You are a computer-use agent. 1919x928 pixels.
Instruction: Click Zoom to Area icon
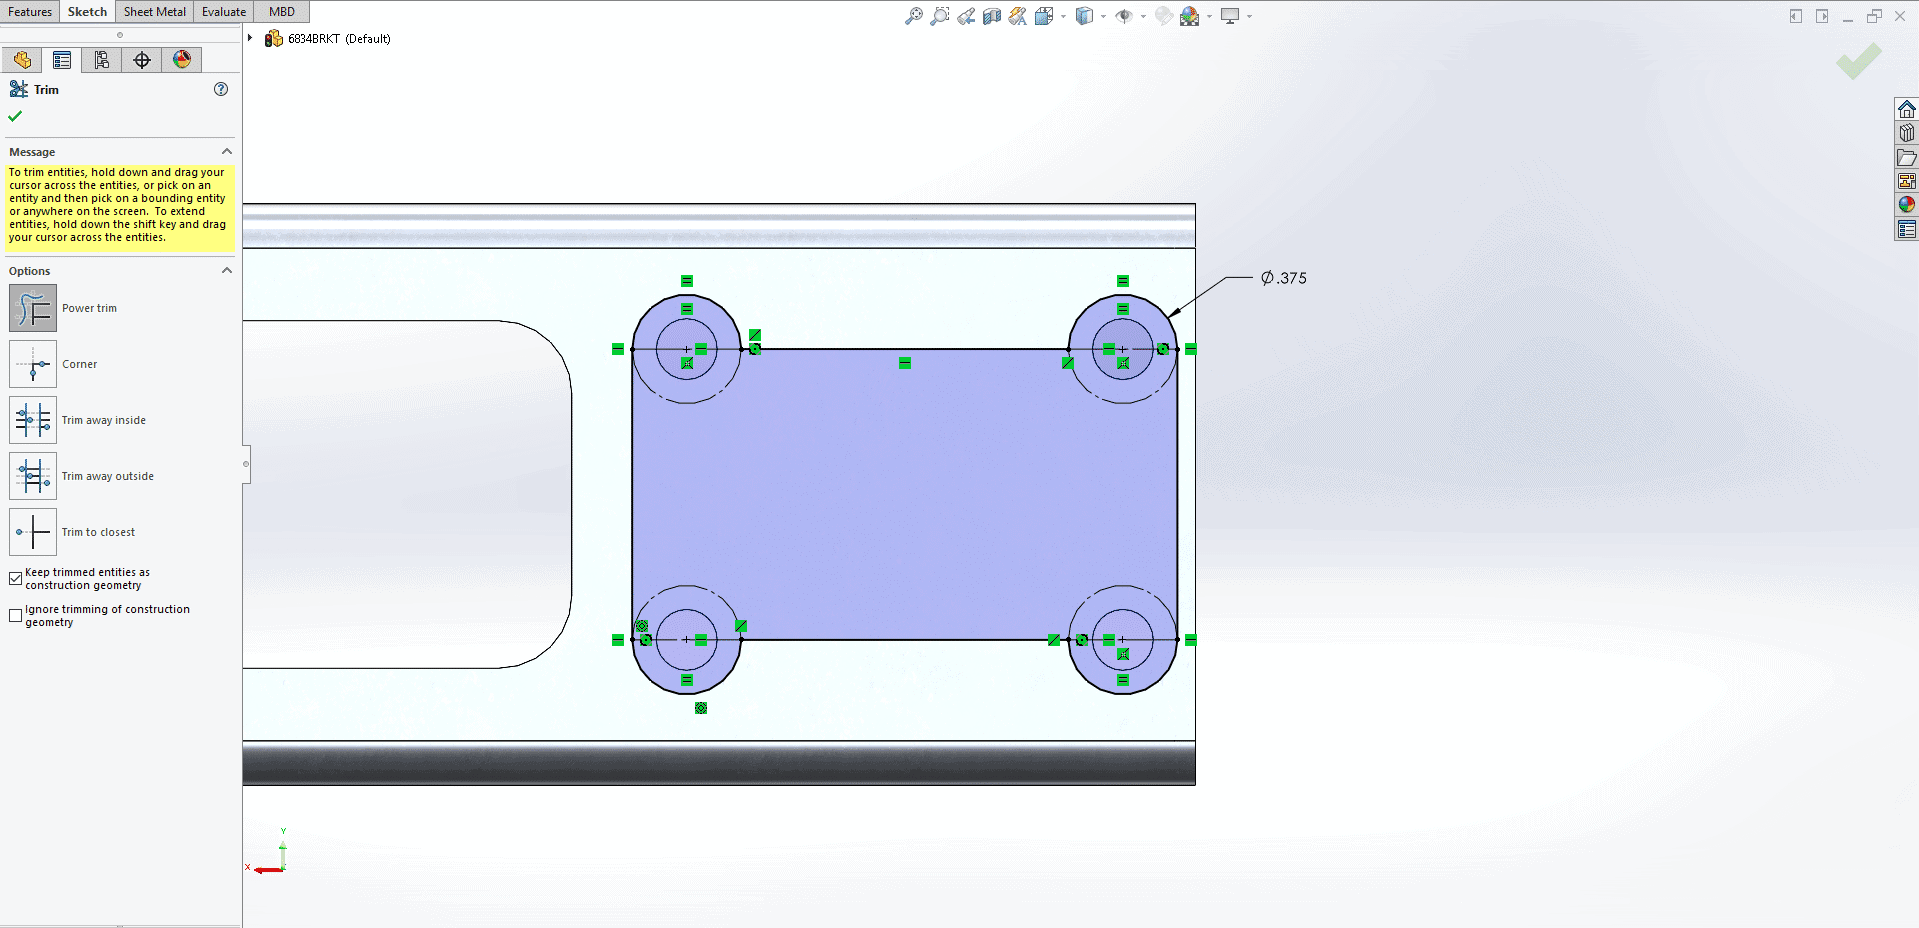pyautogui.click(x=940, y=16)
